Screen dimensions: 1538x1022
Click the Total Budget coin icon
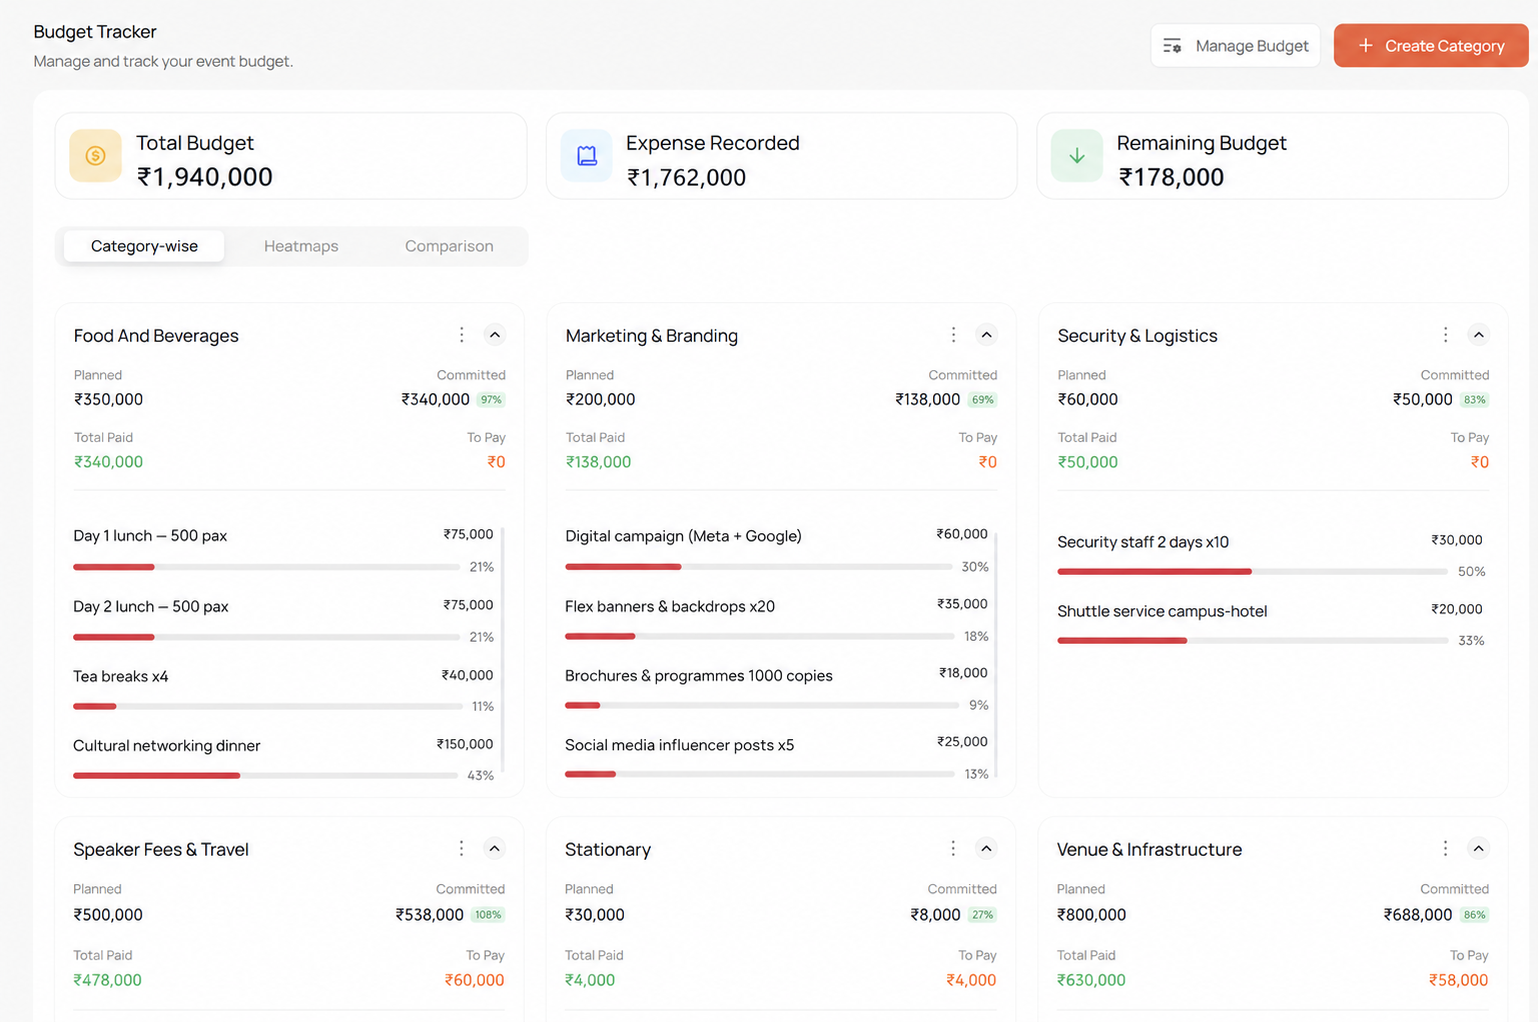point(96,155)
